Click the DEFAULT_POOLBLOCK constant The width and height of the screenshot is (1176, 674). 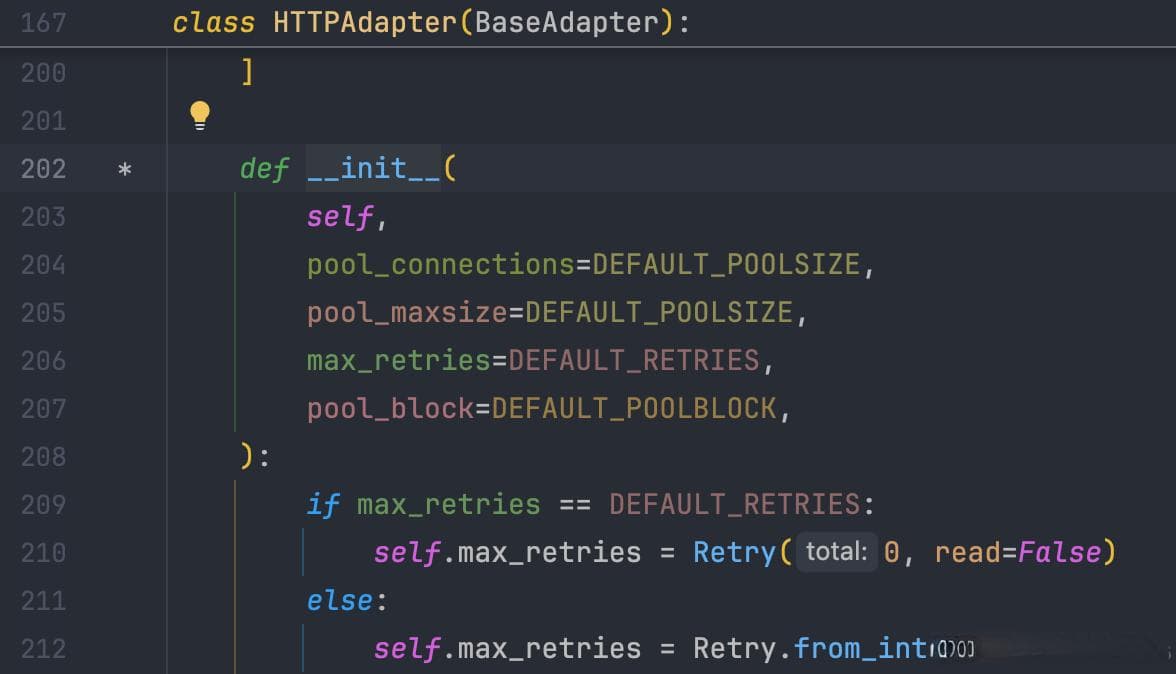[634, 409]
